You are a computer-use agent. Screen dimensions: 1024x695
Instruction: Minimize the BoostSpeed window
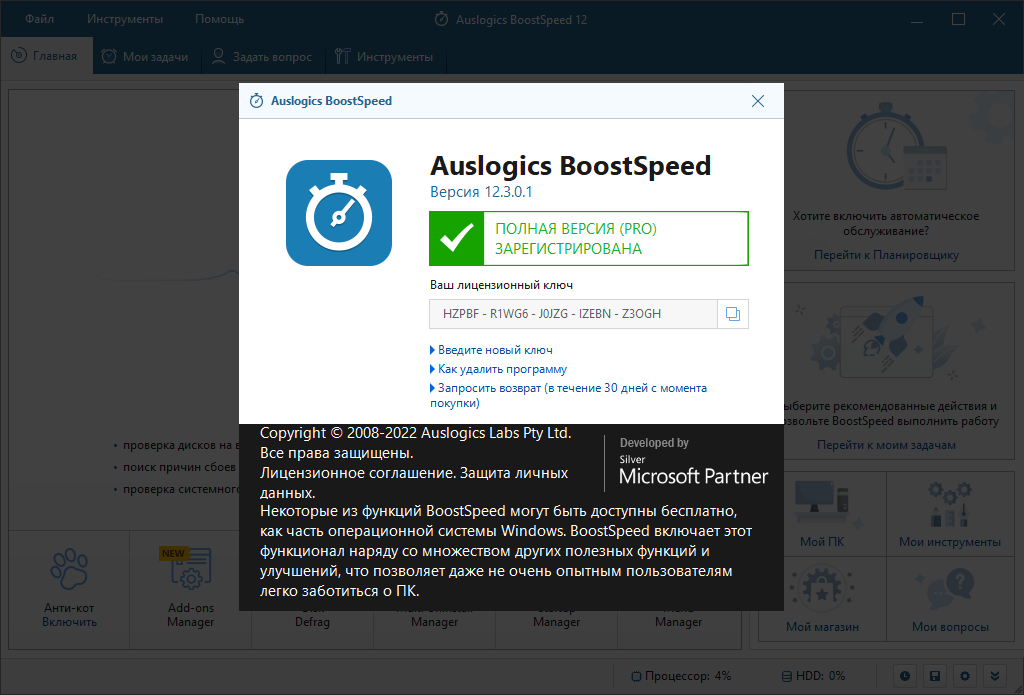(916, 20)
